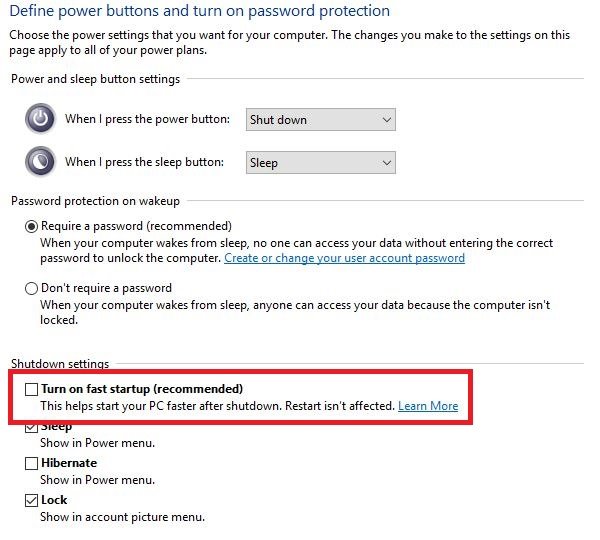
Task: Click 'When I press the sleep button' label
Action: [x=151, y=162]
